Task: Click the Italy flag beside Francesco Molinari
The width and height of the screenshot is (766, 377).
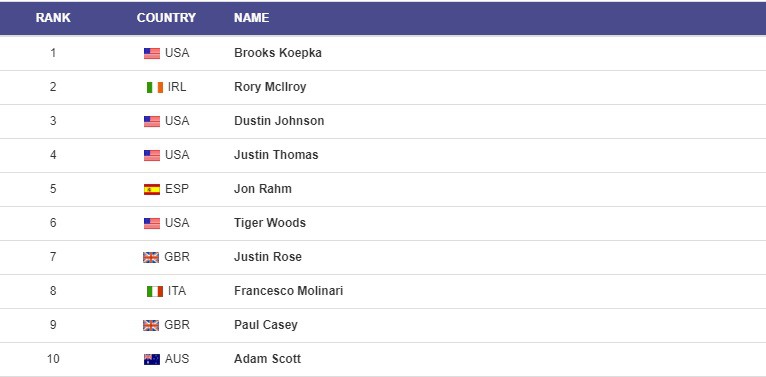Action: pyautogui.click(x=154, y=292)
